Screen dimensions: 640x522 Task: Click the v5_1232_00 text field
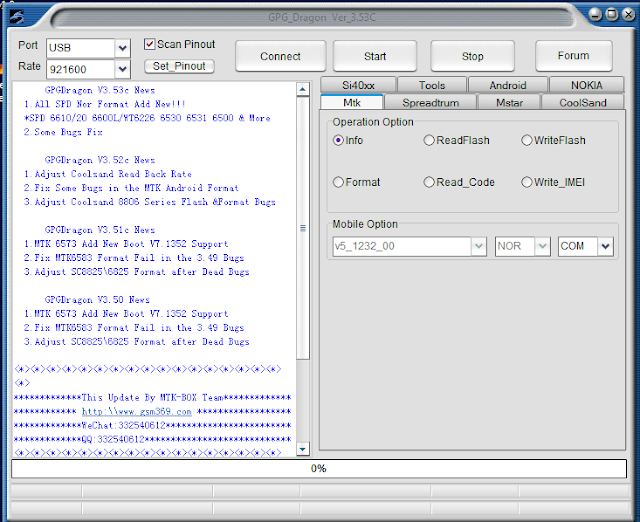tap(402, 246)
